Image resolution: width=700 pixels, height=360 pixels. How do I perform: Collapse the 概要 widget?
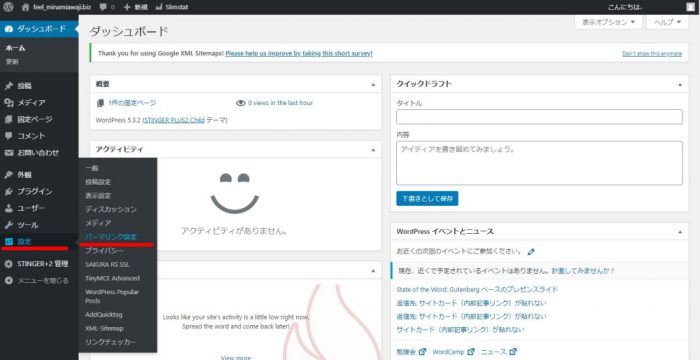coord(373,84)
